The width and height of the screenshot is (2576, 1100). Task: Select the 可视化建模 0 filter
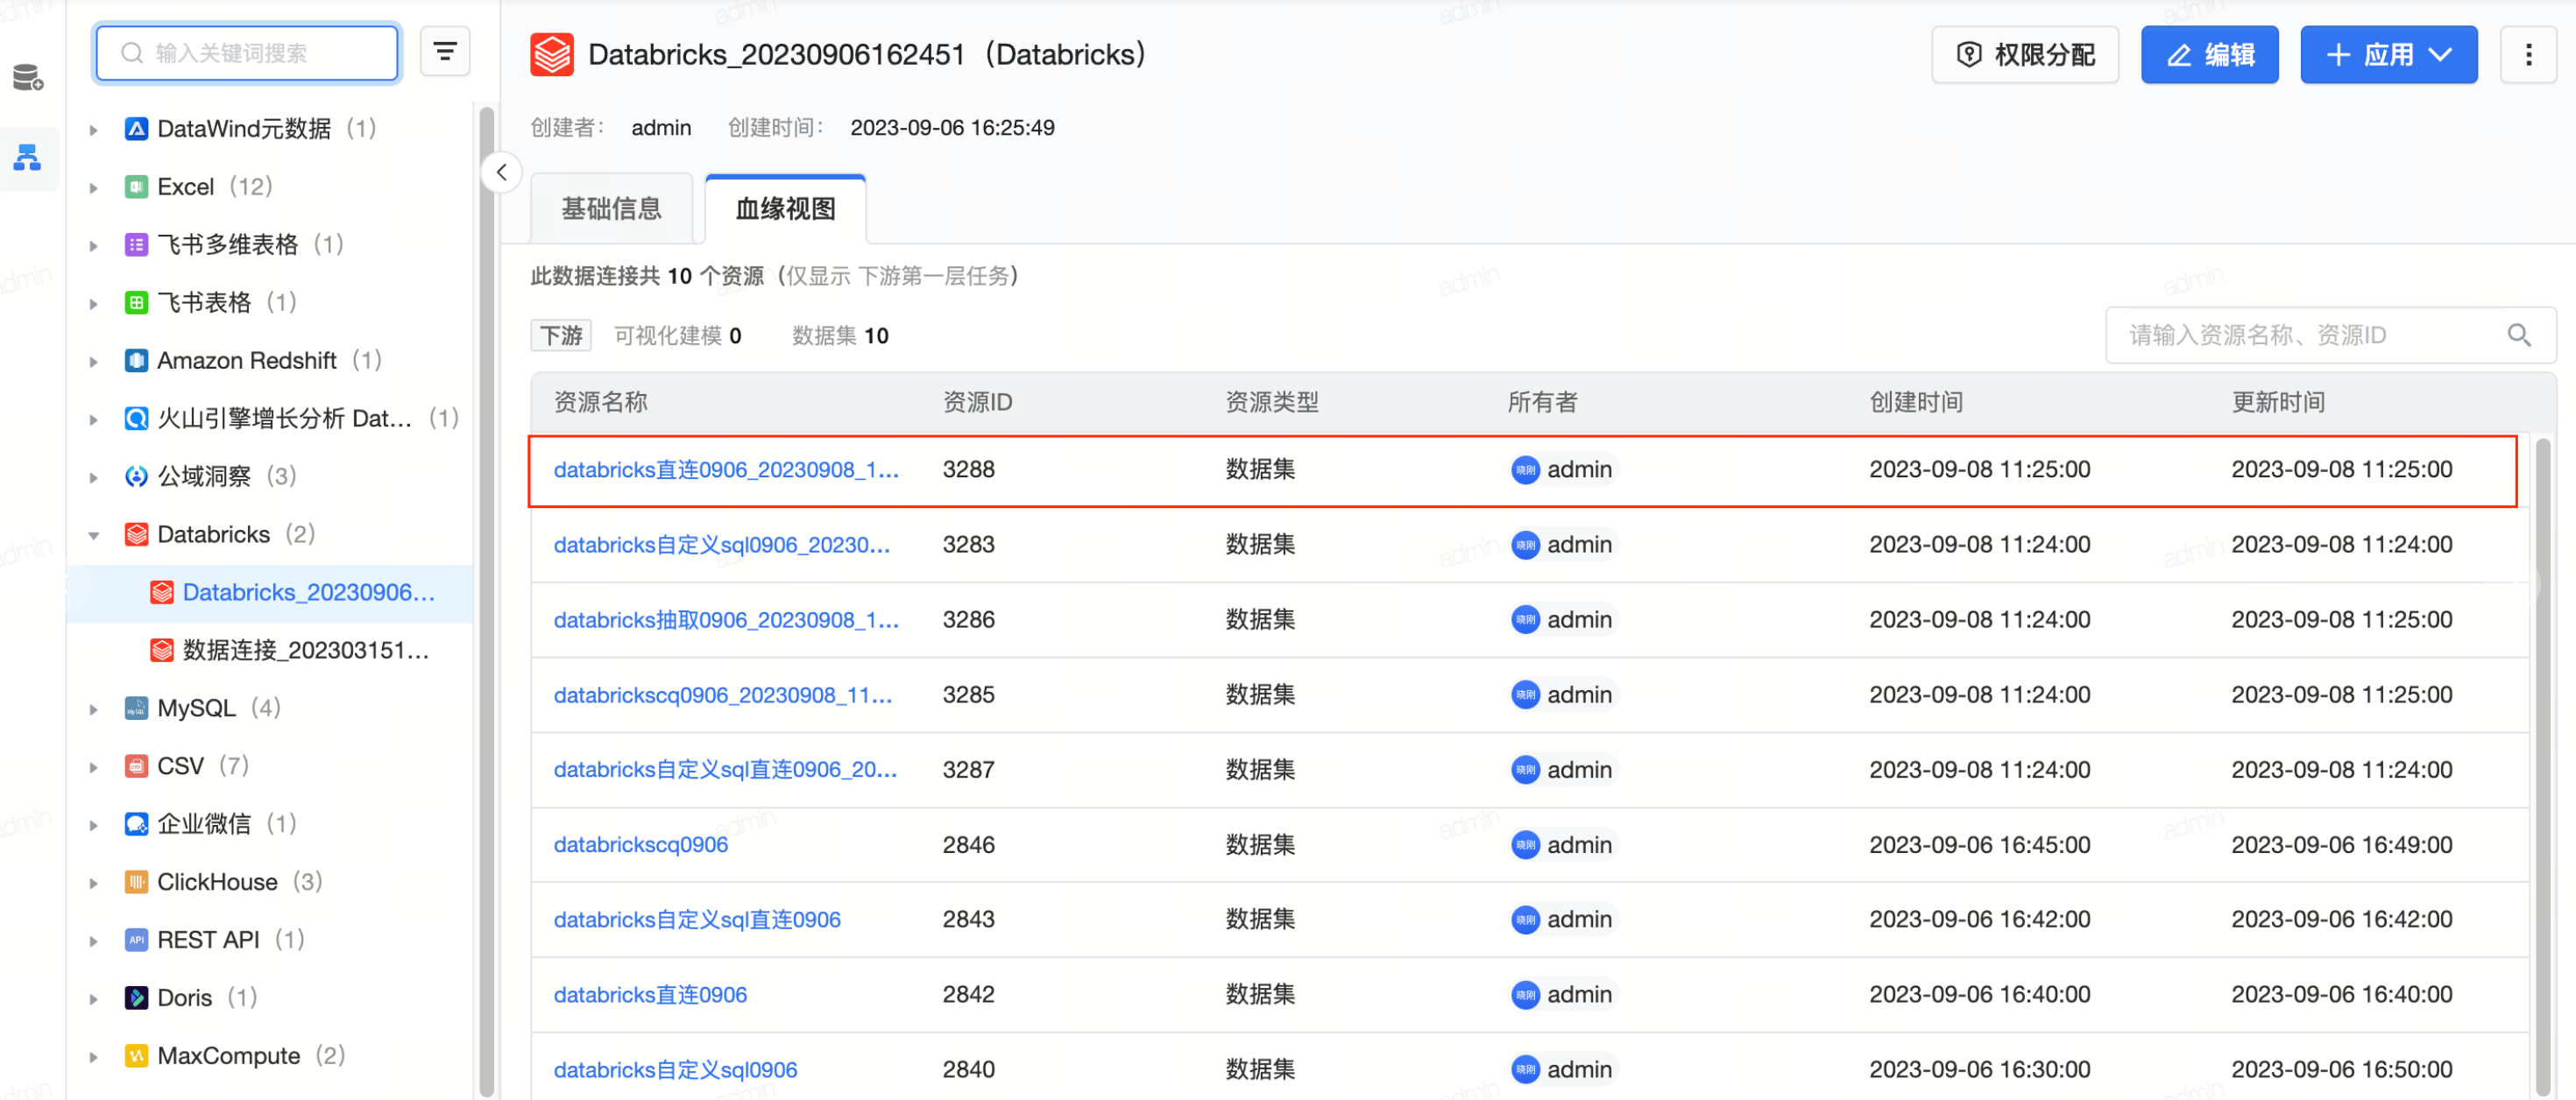677,336
